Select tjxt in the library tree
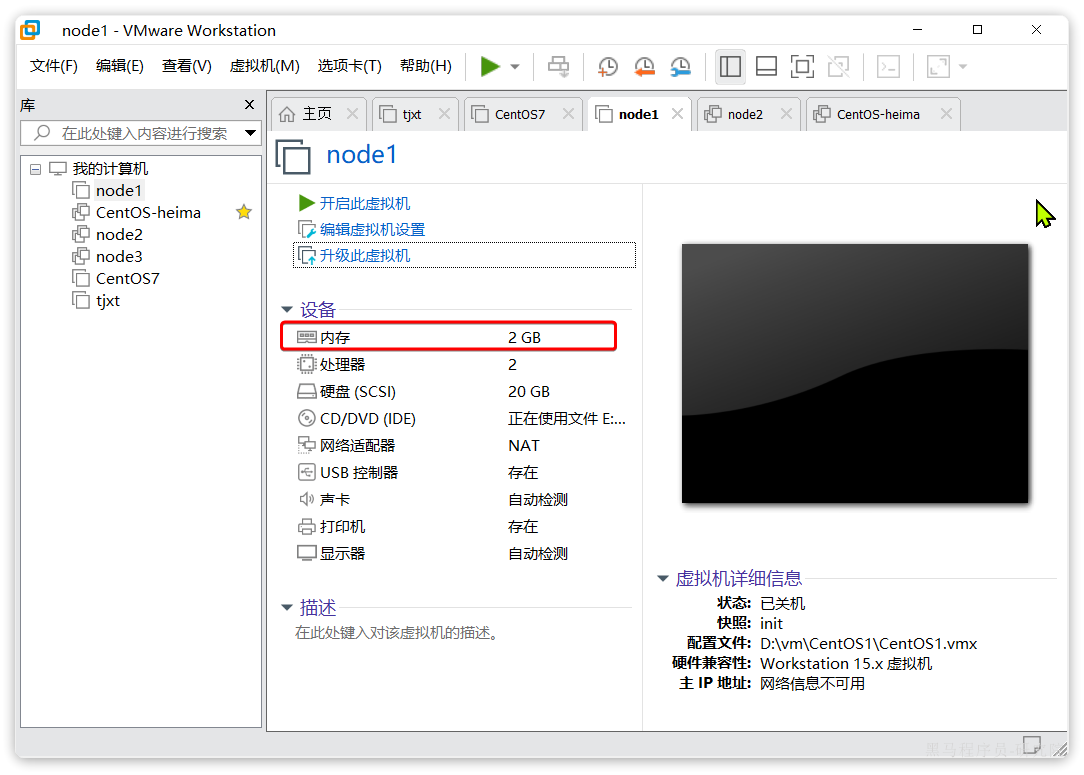1084x775 pixels. (108, 301)
